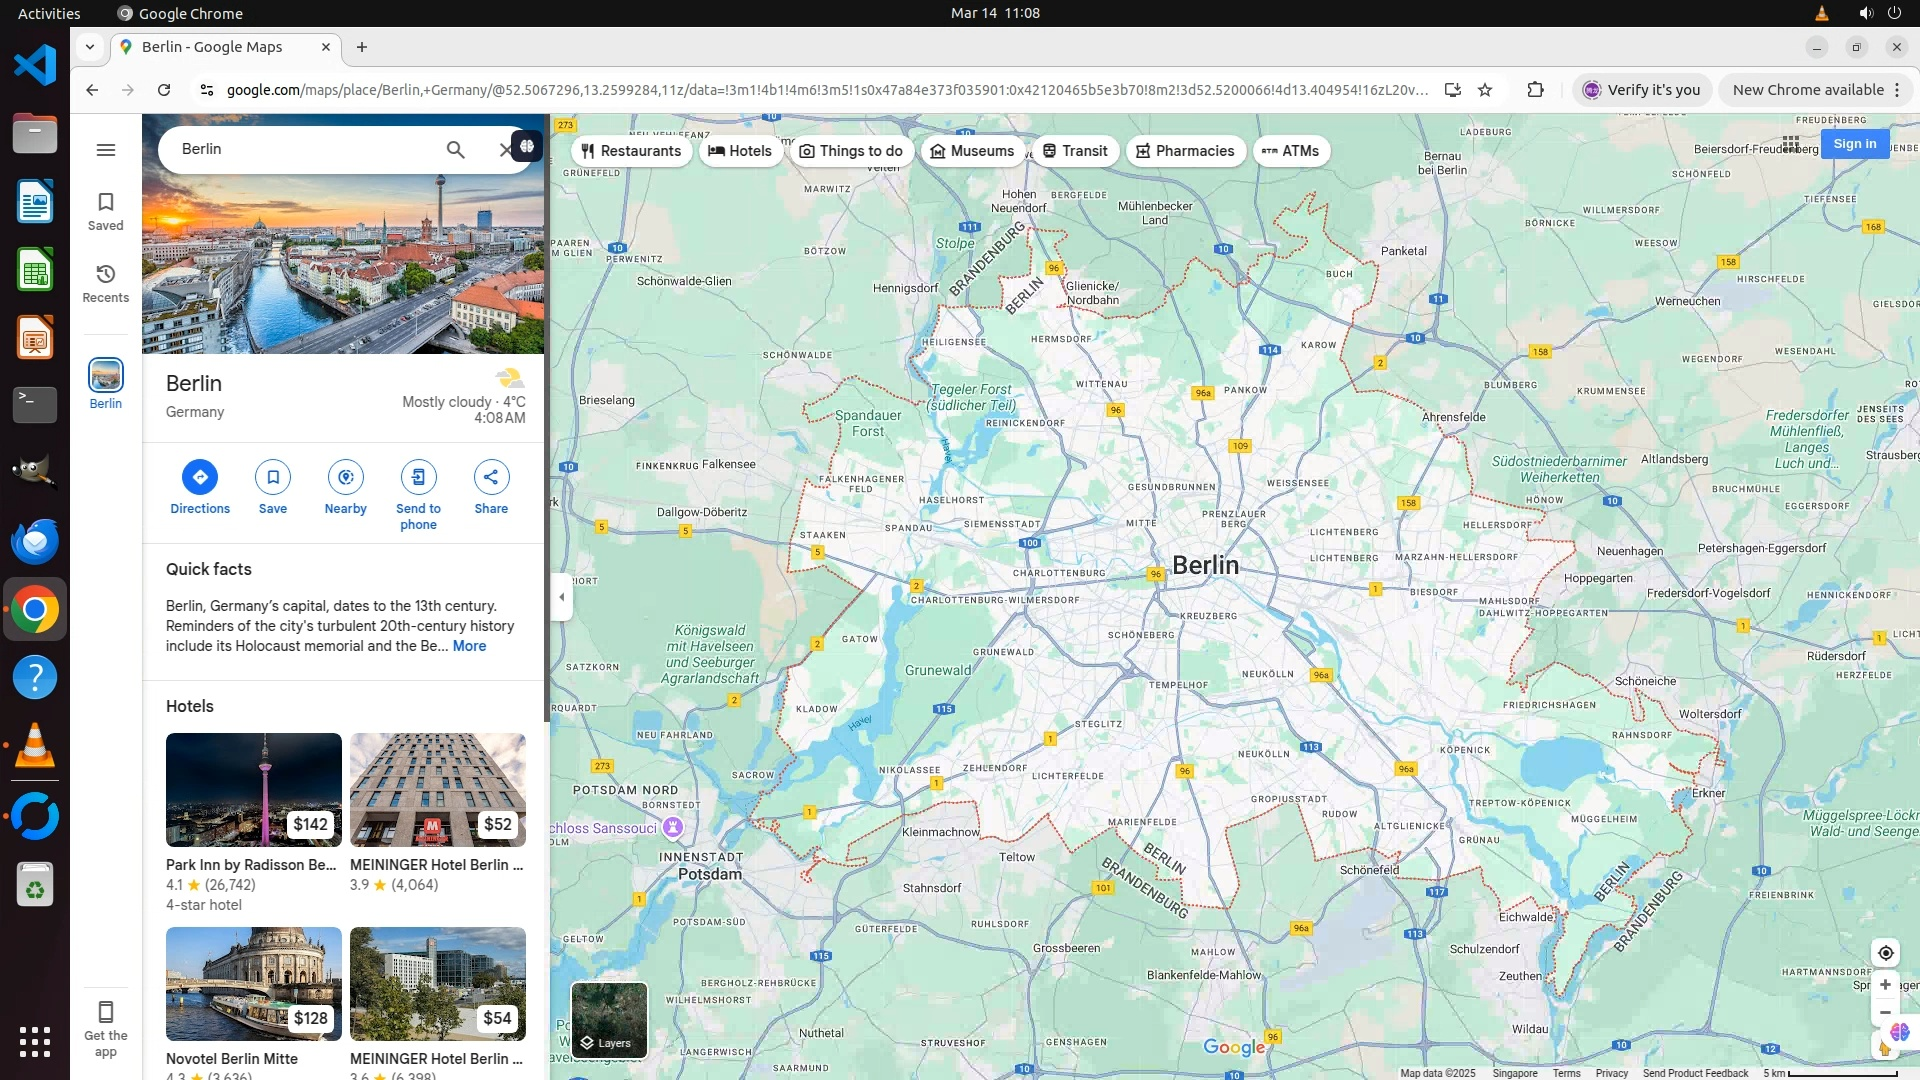
Task: Select the Restaurants category chip
Action: pos(631,151)
